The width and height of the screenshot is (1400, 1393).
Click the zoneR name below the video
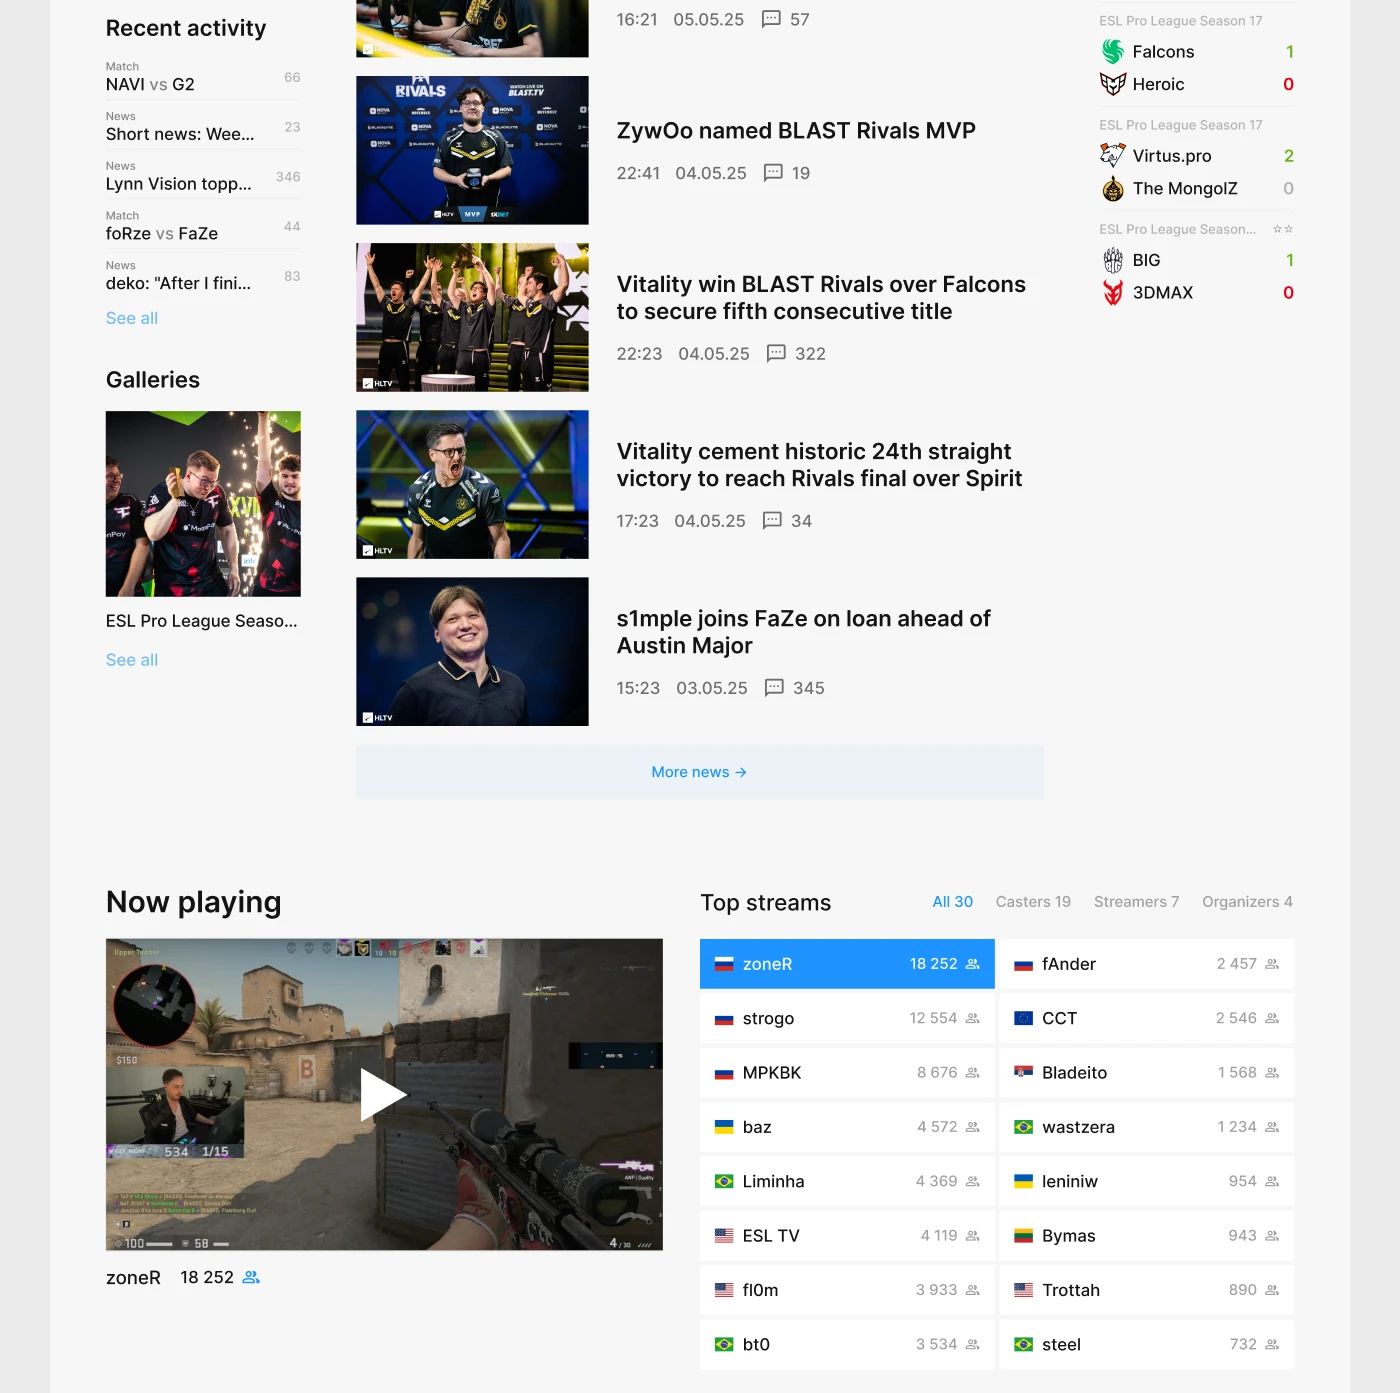click(133, 1278)
